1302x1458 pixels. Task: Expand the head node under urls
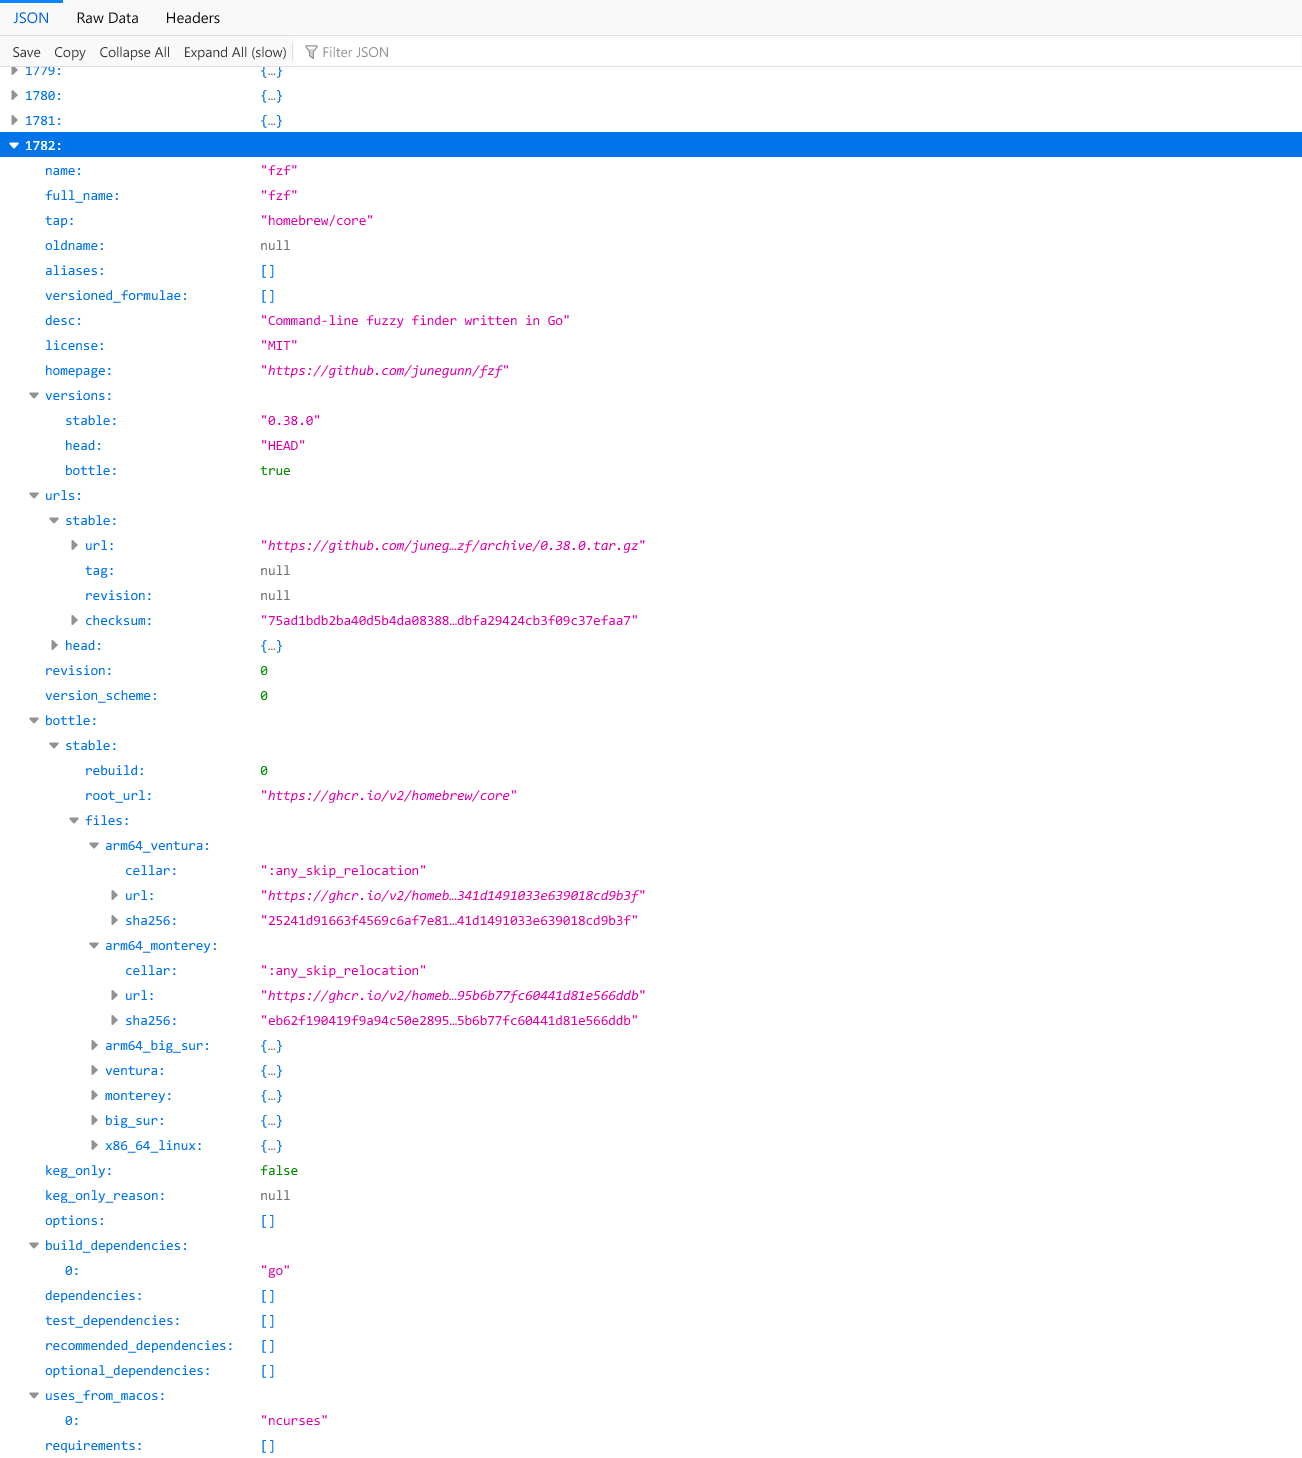click(54, 645)
